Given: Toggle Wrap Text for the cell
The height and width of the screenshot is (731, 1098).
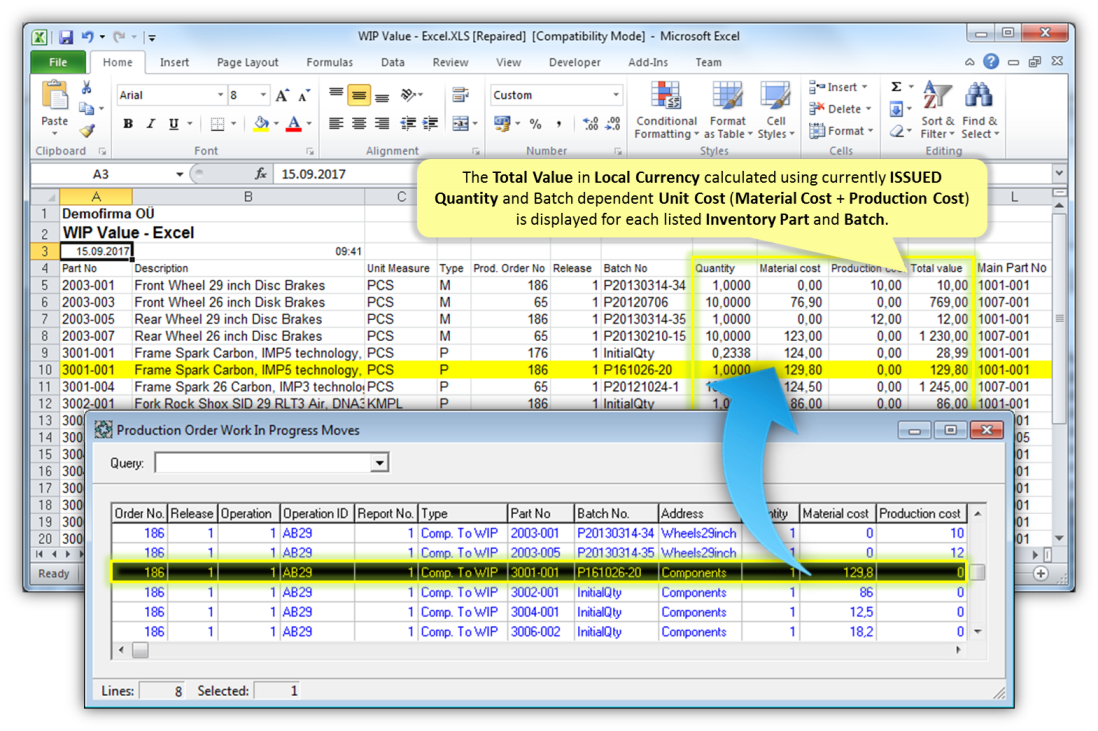Looking at the screenshot, I should point(460,95).
